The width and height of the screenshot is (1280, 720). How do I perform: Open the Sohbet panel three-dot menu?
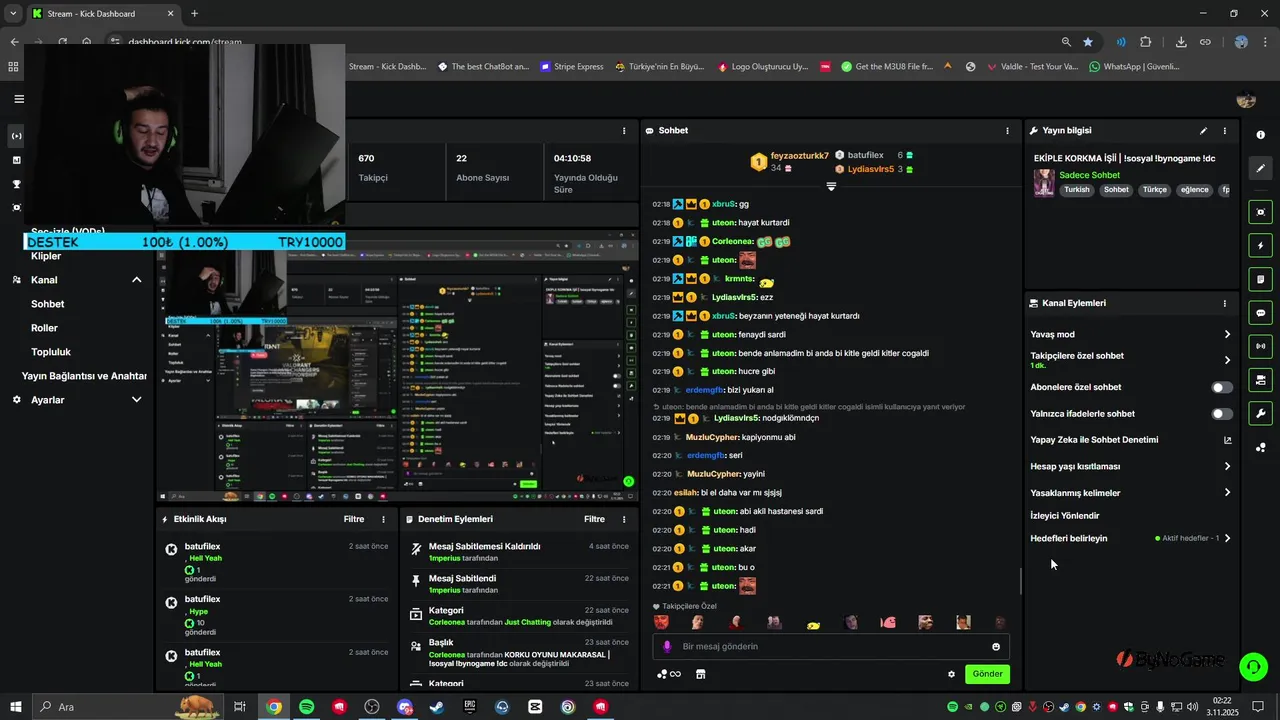(1007, 131)
